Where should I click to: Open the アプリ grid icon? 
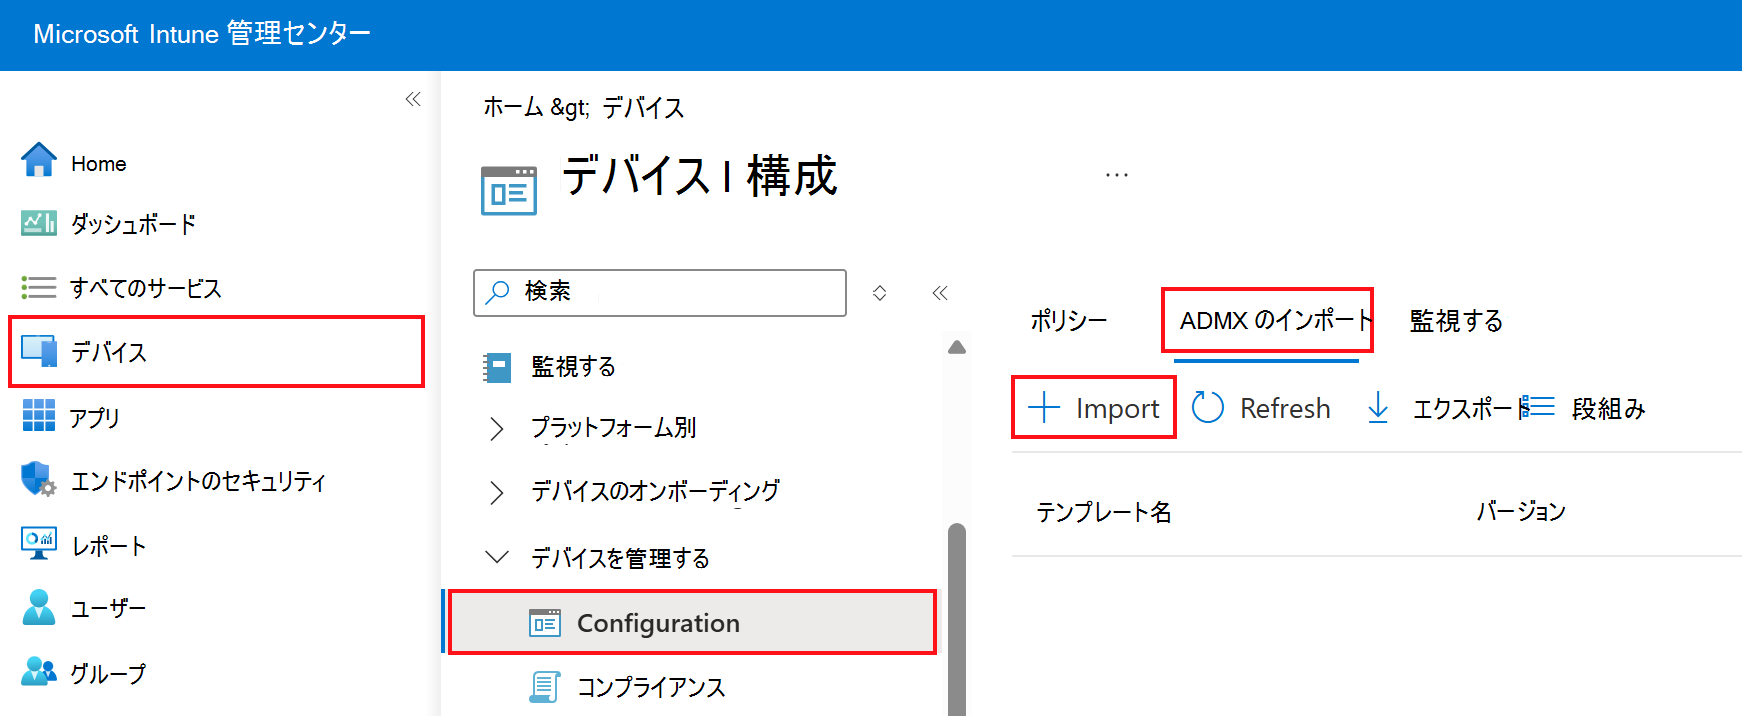[x=39, y=415]
